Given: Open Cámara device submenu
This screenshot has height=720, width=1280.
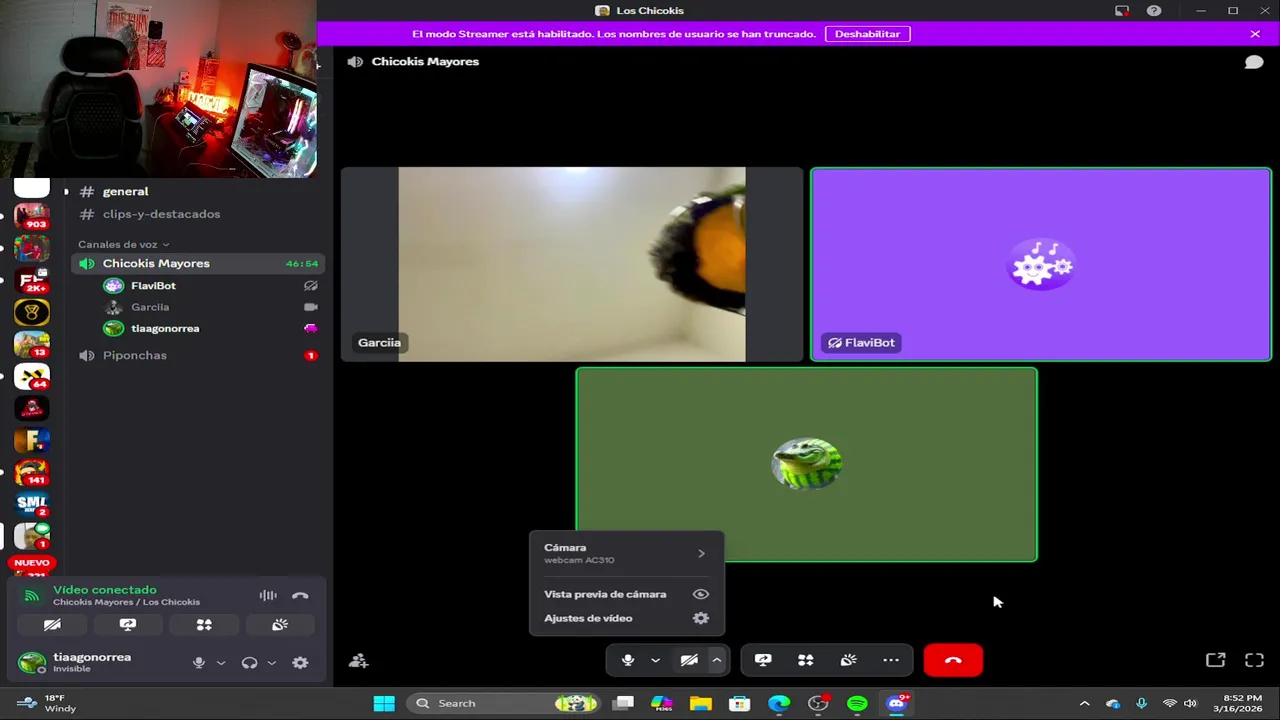Looking at the screenshot, I should [626, 553].
